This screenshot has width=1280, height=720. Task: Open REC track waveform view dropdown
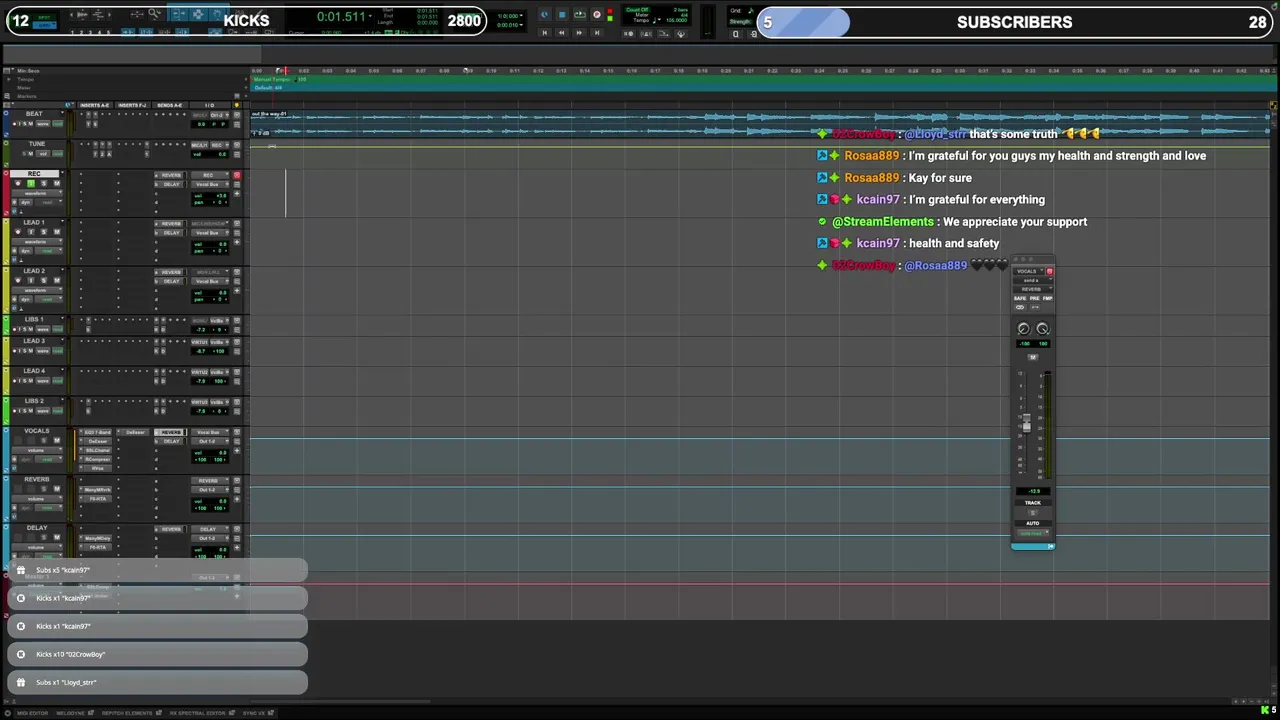[37, 193]
